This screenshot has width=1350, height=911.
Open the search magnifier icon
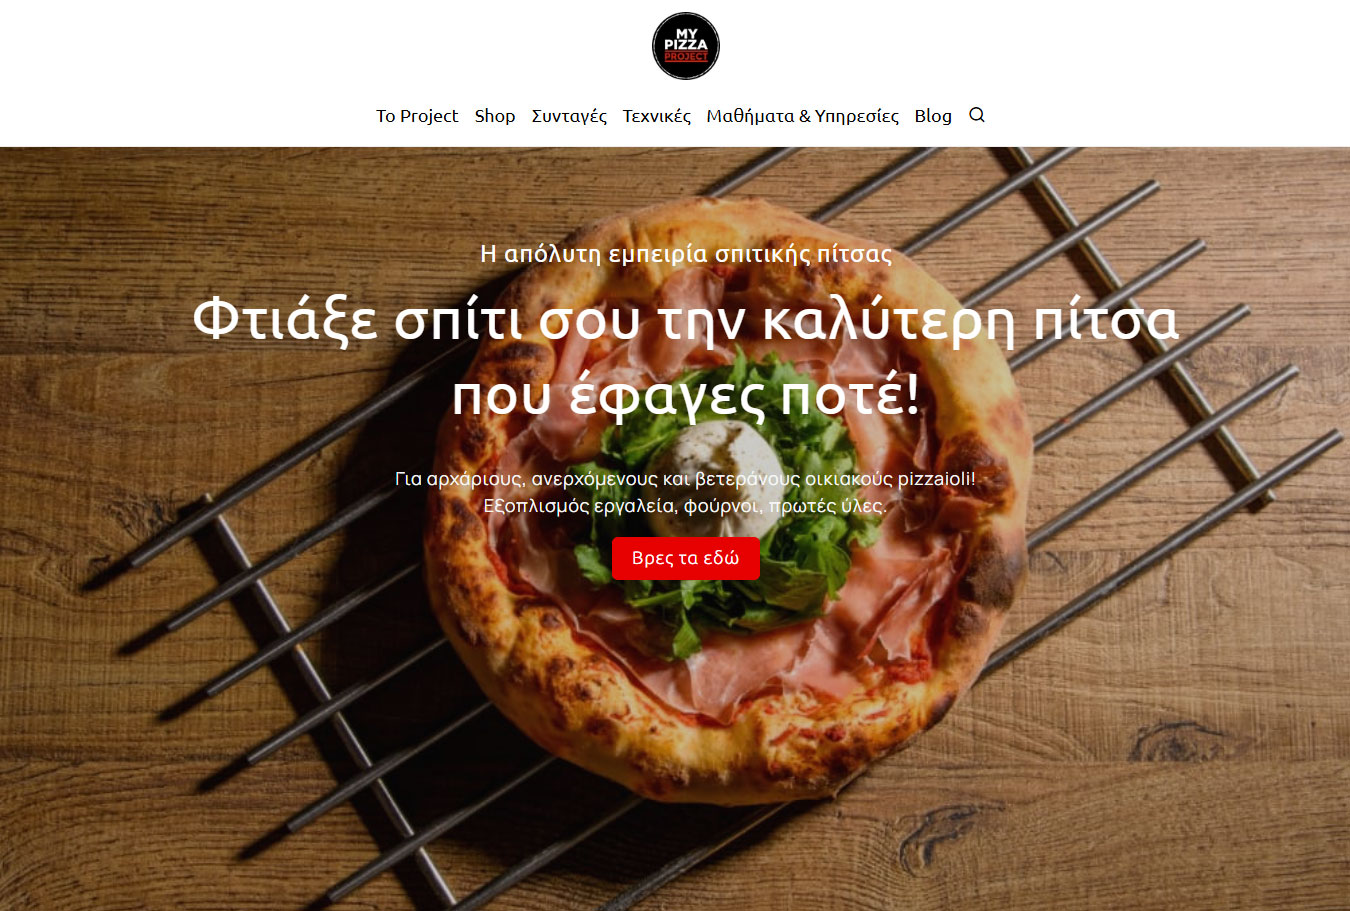[977, 115]
